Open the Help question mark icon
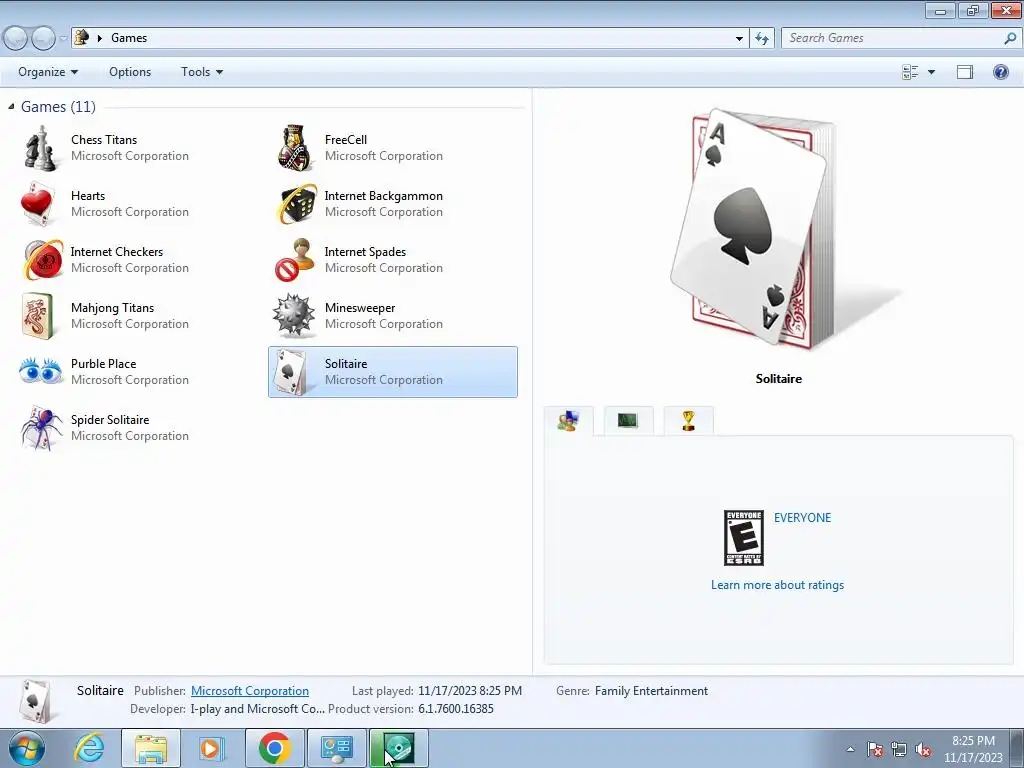Image resolution: width=1024 pixels, height=768 pixels. (x=1000, y=72)
